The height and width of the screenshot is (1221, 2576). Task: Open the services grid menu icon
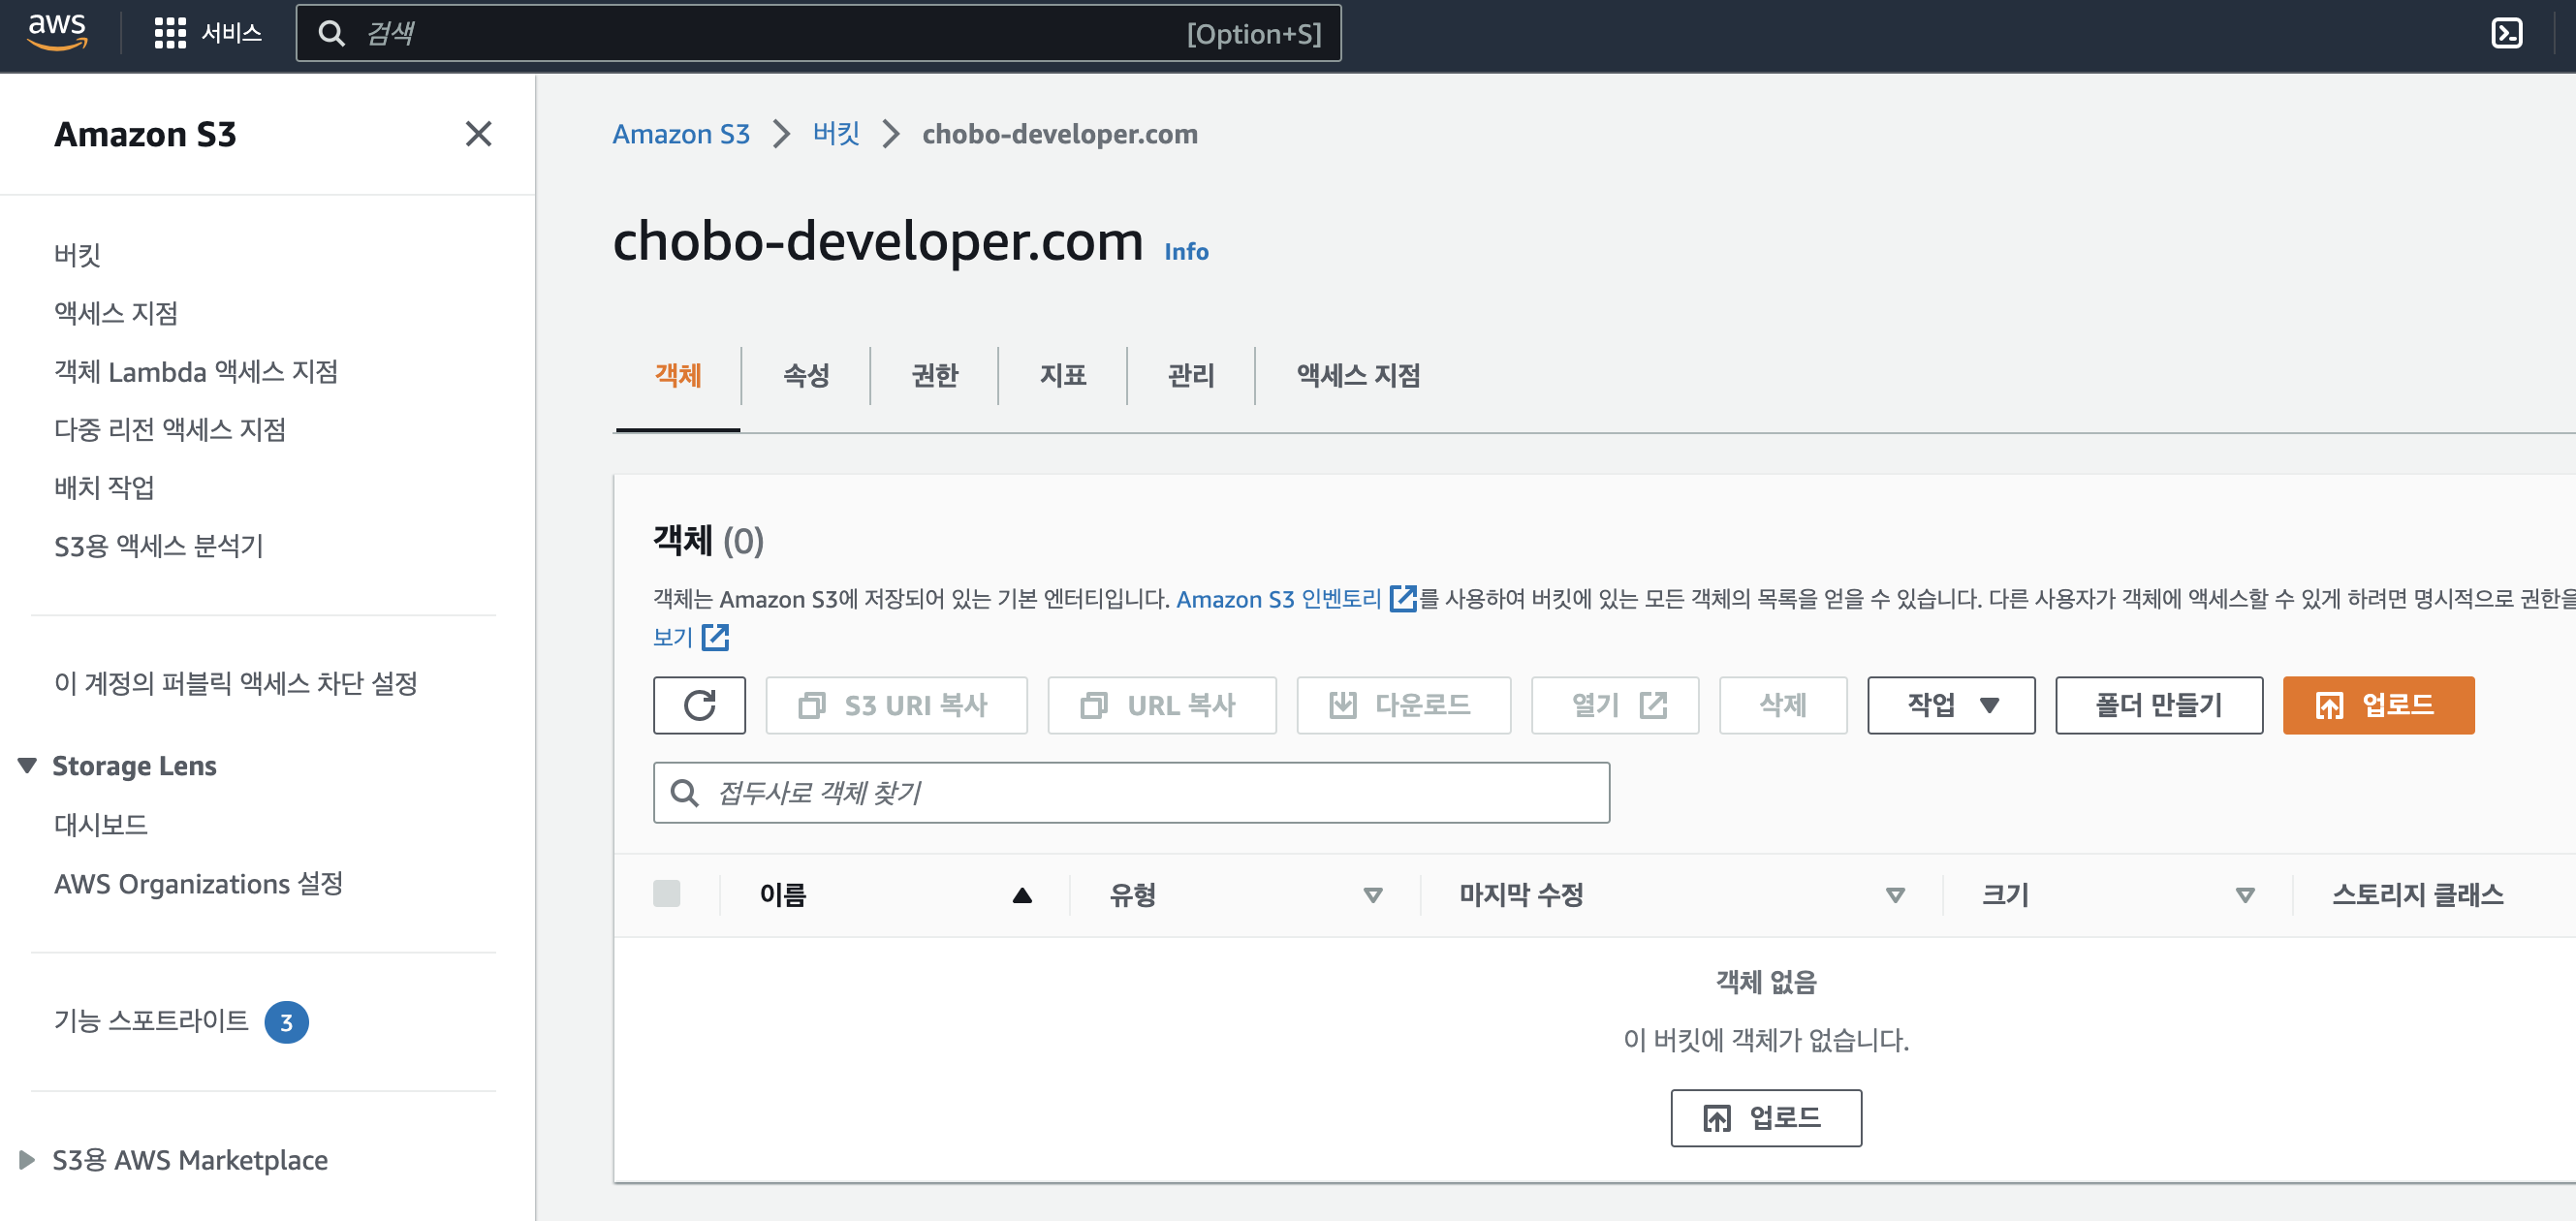click(170, 33)
